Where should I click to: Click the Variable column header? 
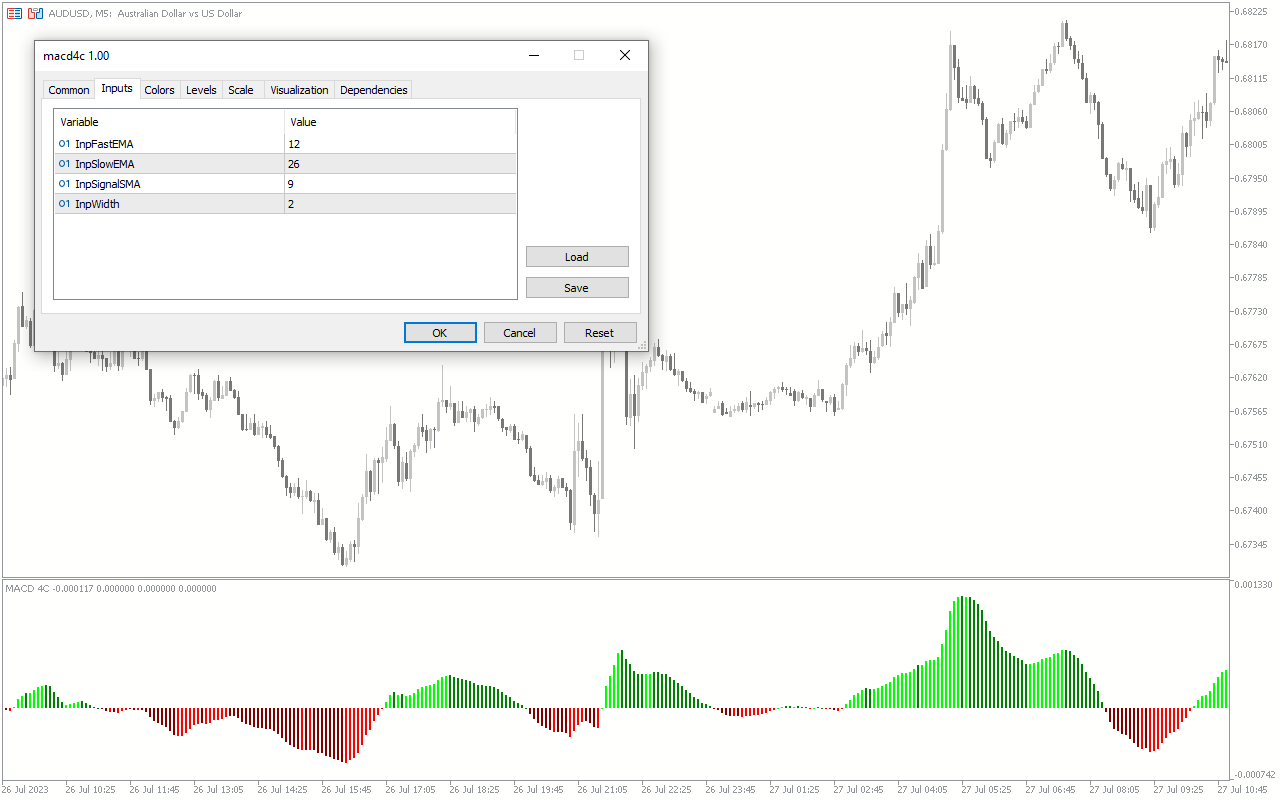point(170,122)
